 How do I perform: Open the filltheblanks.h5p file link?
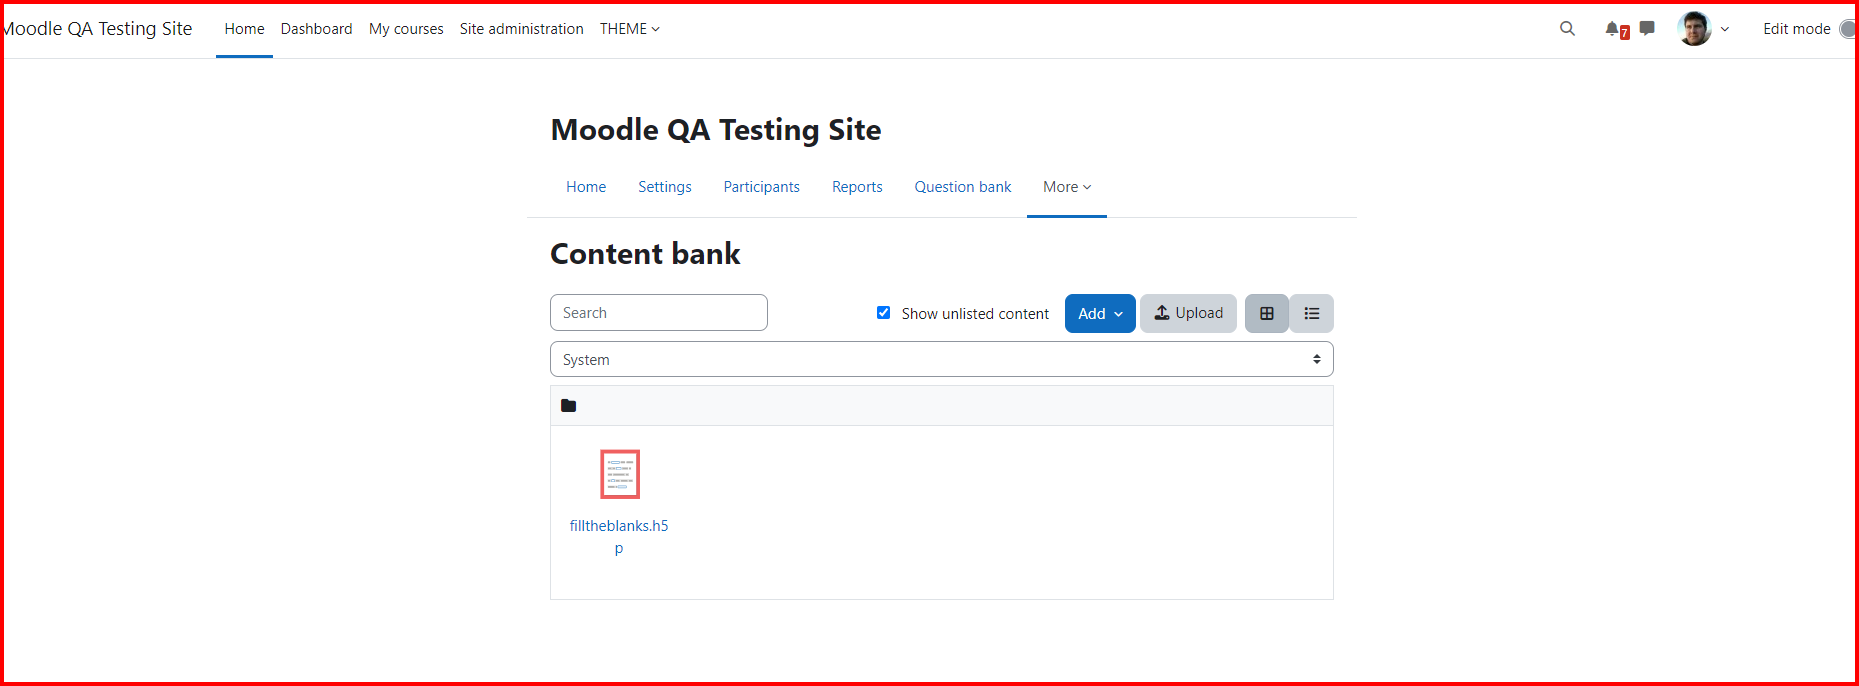(x=619, y=537)
